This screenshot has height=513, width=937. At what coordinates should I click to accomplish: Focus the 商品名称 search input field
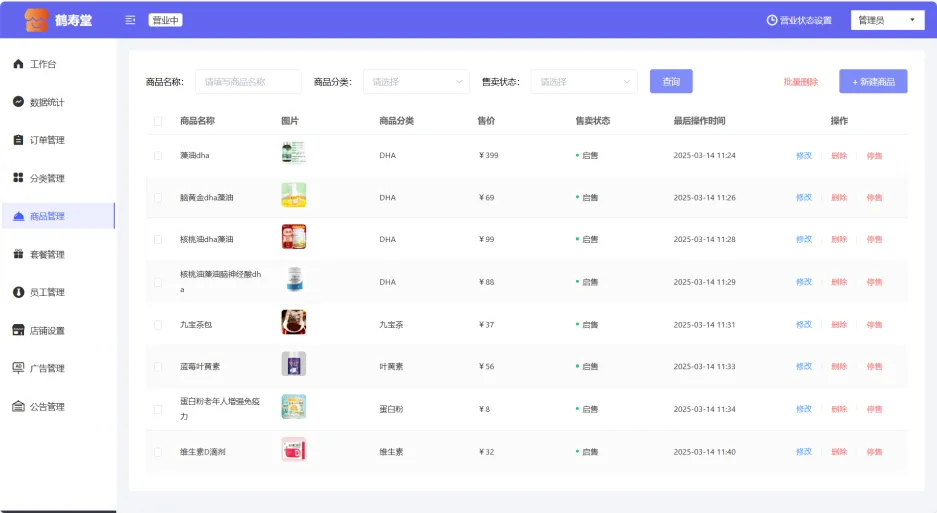pyautogui.click(x=248, y=82)
